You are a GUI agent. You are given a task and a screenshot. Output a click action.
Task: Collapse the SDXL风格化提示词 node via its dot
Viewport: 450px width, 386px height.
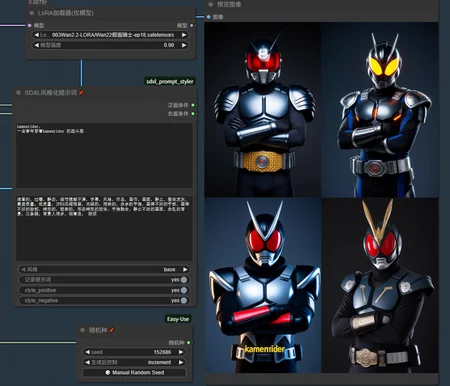[x=18, y=93]
